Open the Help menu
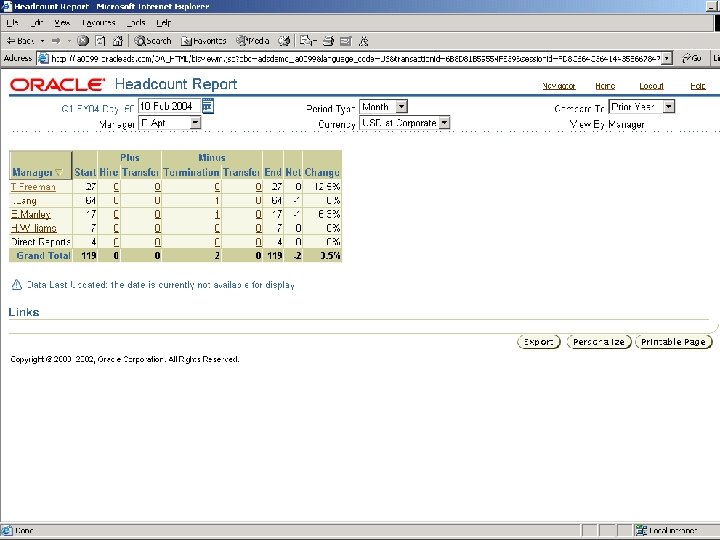Viewport: 720px width, 540px height. pyautogui.click(x=163, y=22)
